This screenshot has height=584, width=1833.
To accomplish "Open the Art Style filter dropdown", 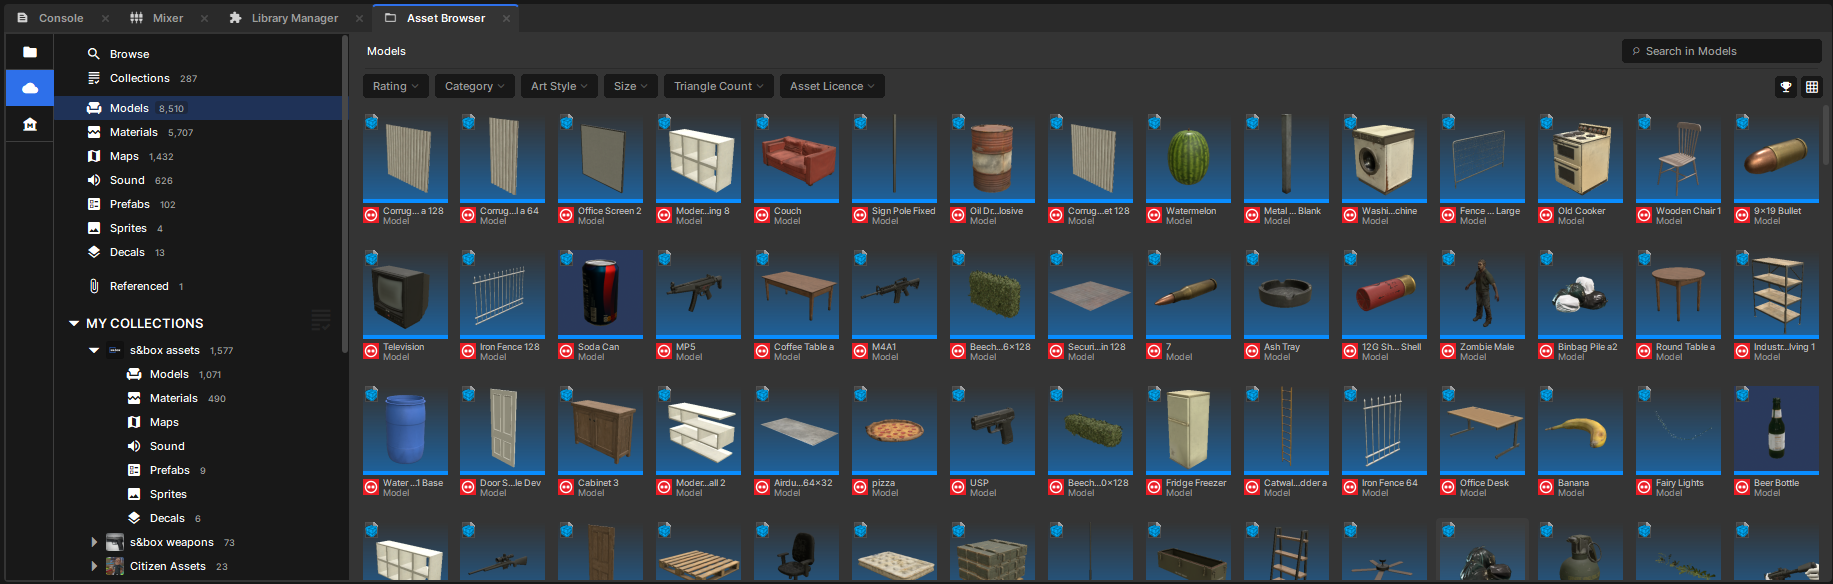I will coord(559,86).
